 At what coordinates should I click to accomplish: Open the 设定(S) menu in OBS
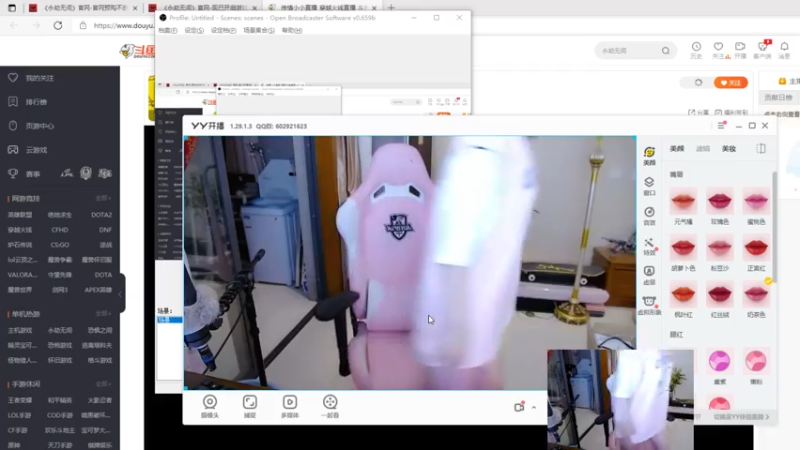point(194,31)
